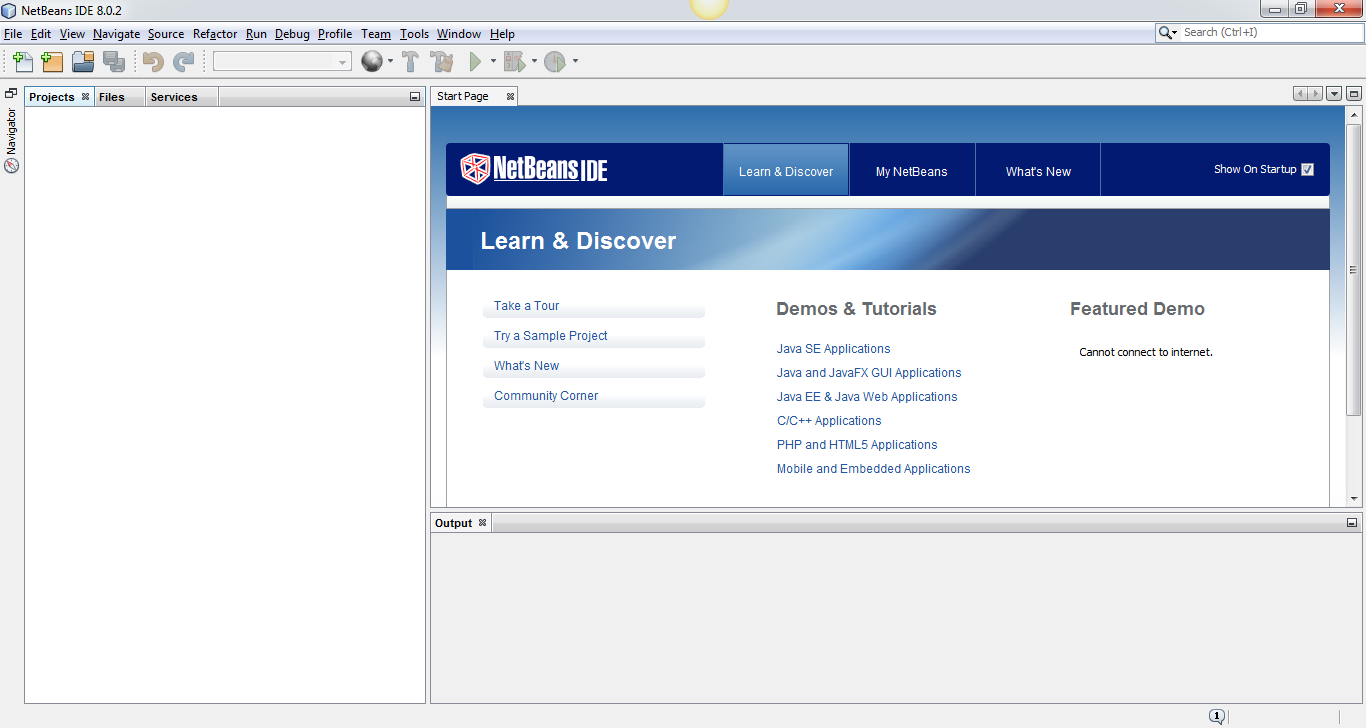The width and height of the screenshot is (1366, 728).
Task: Open the Run menu
Action: [x=257, y=34]
